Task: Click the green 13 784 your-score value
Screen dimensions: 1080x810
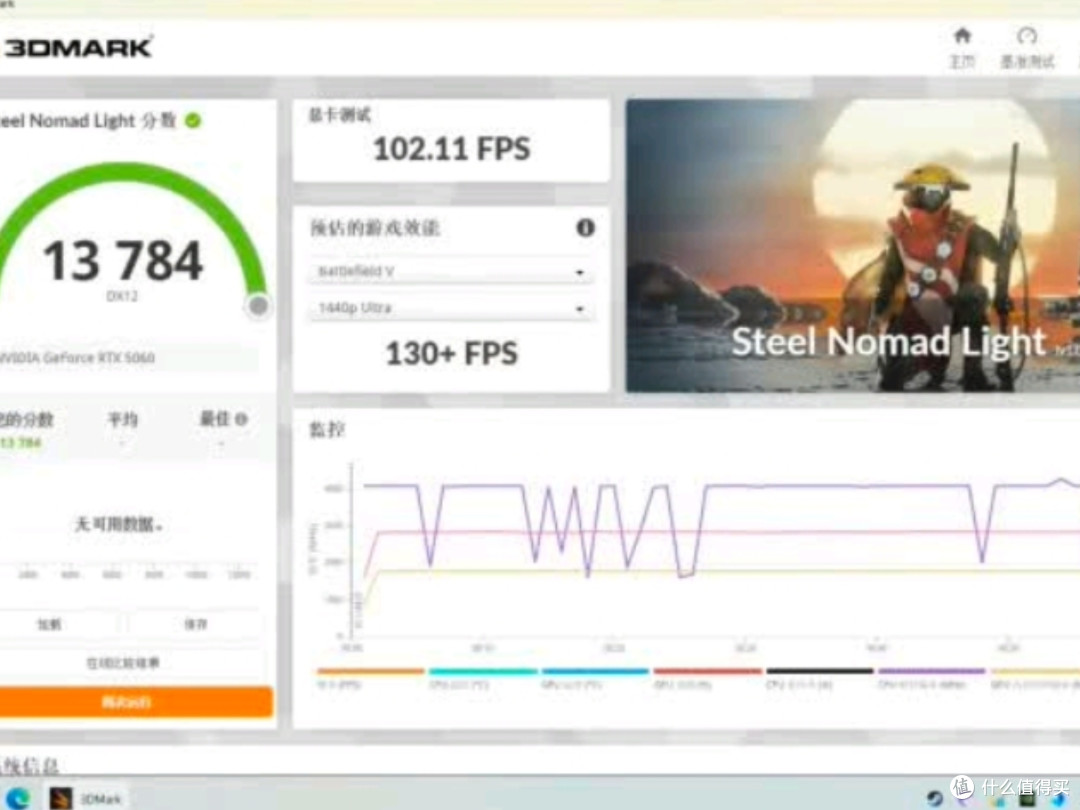Action: (x=21, y=442)
